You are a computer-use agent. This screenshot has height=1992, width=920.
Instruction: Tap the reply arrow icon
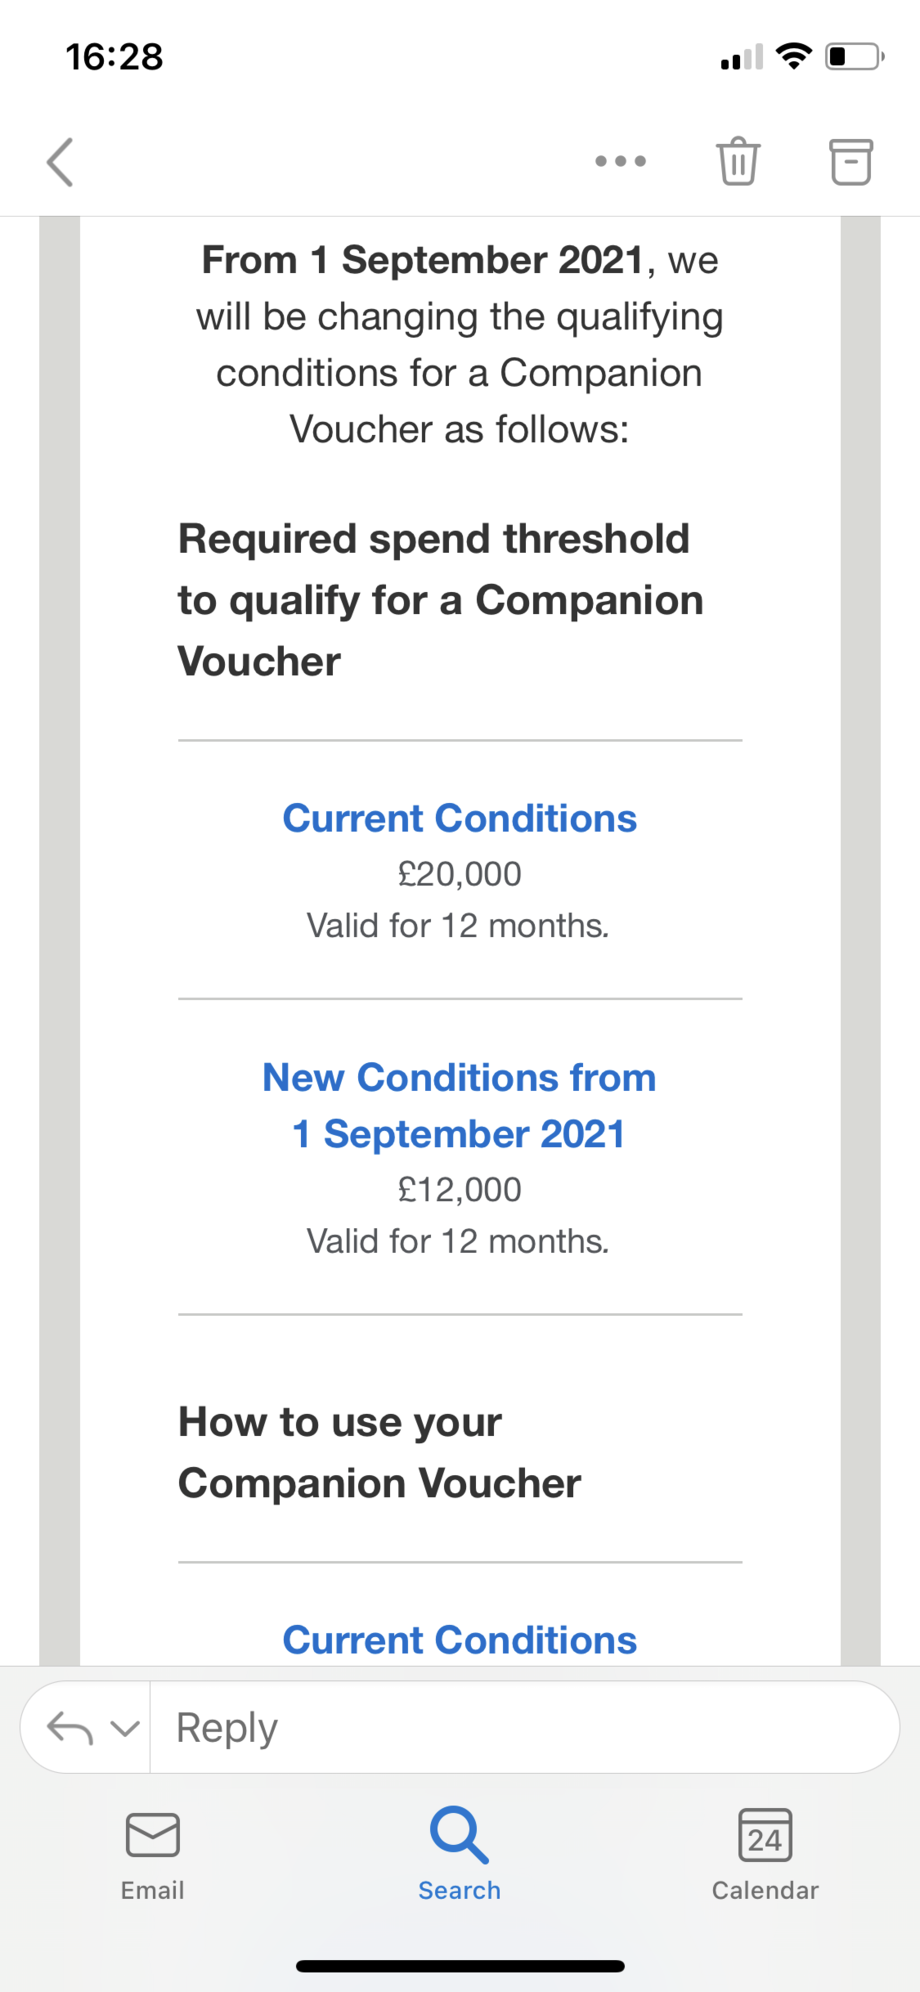pos(70,1727)
